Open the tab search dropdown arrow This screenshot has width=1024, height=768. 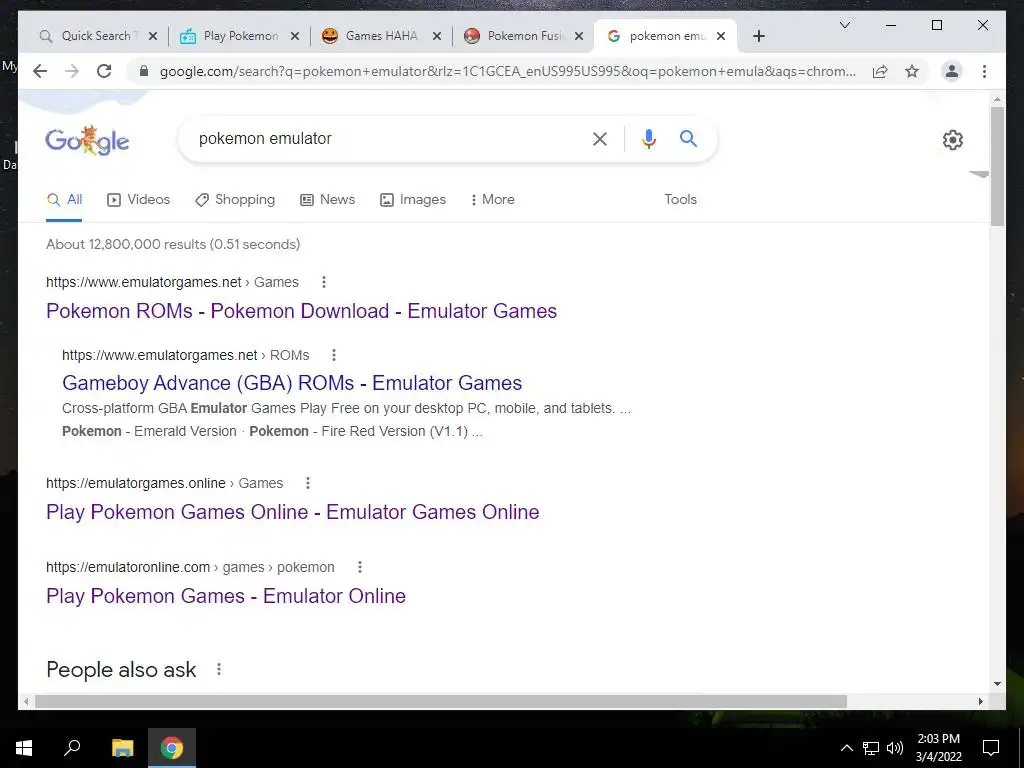tap(844, 25)
